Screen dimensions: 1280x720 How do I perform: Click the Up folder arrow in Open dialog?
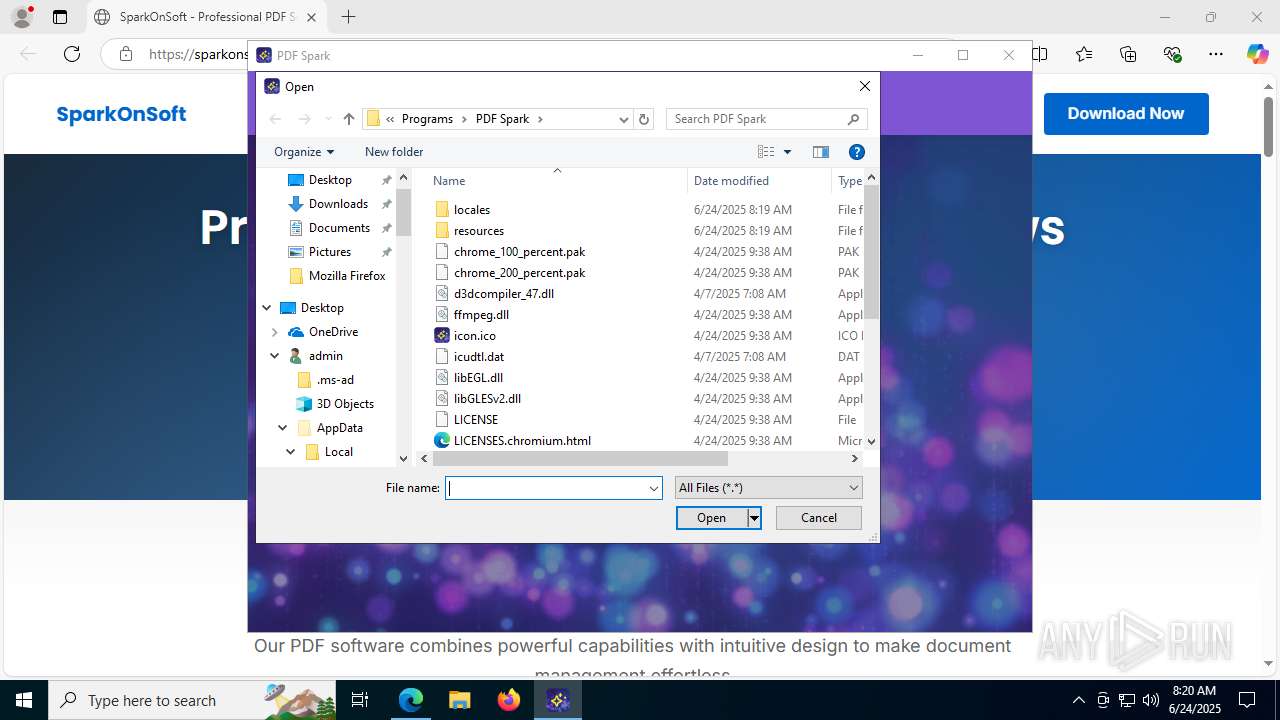[x=348, y=119]
